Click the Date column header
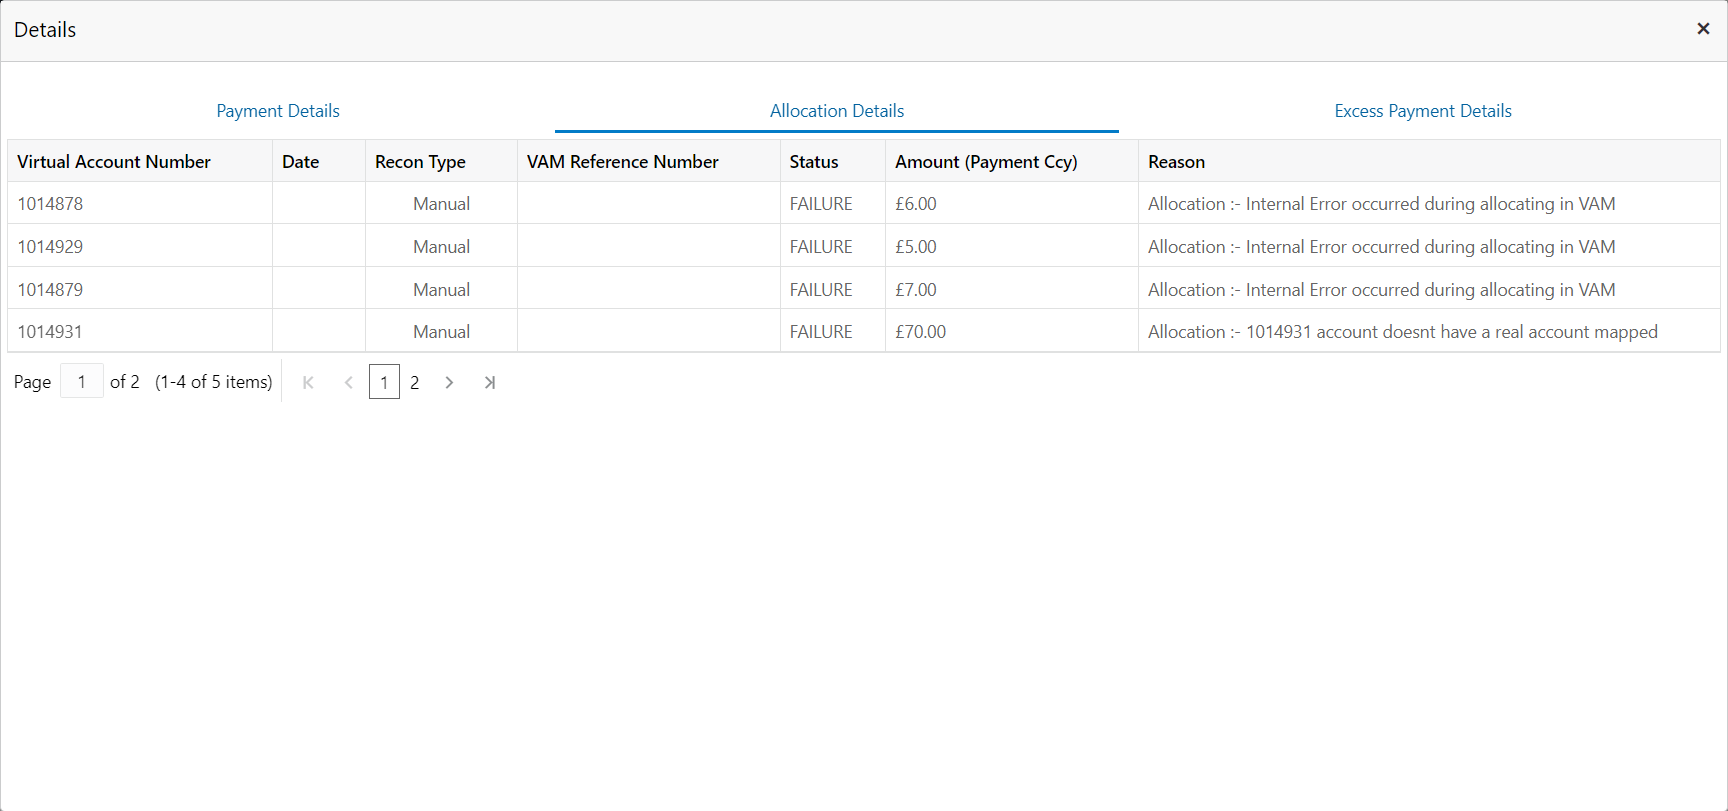Screen dimensions: 1728x811 click(319, 161)
